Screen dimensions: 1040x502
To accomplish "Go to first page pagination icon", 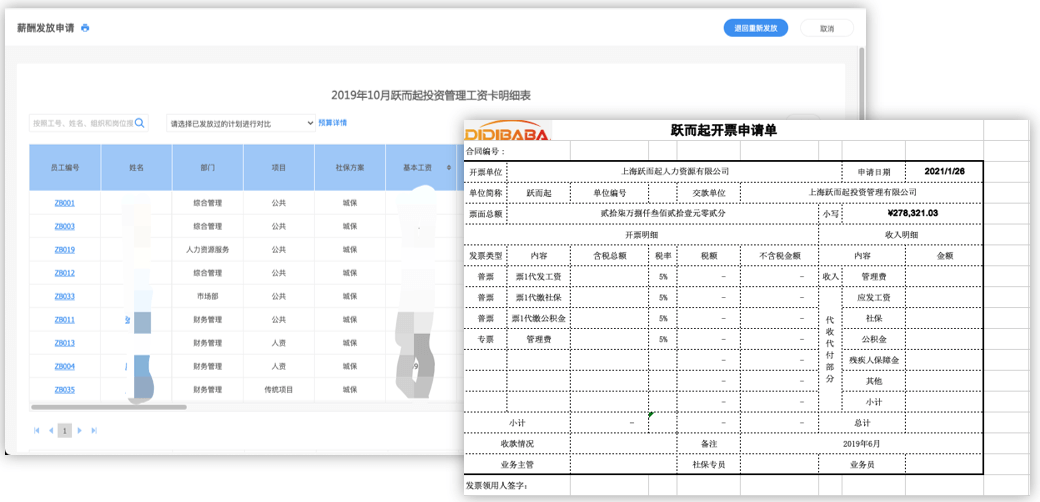I will click(x=37, y=430).
